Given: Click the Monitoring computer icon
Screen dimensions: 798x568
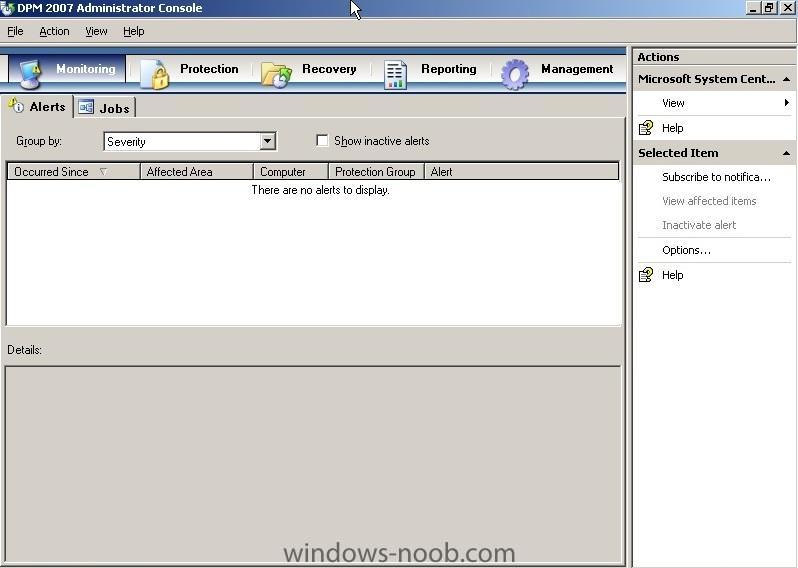Looking at the screenshot, I should click(31, 74).
